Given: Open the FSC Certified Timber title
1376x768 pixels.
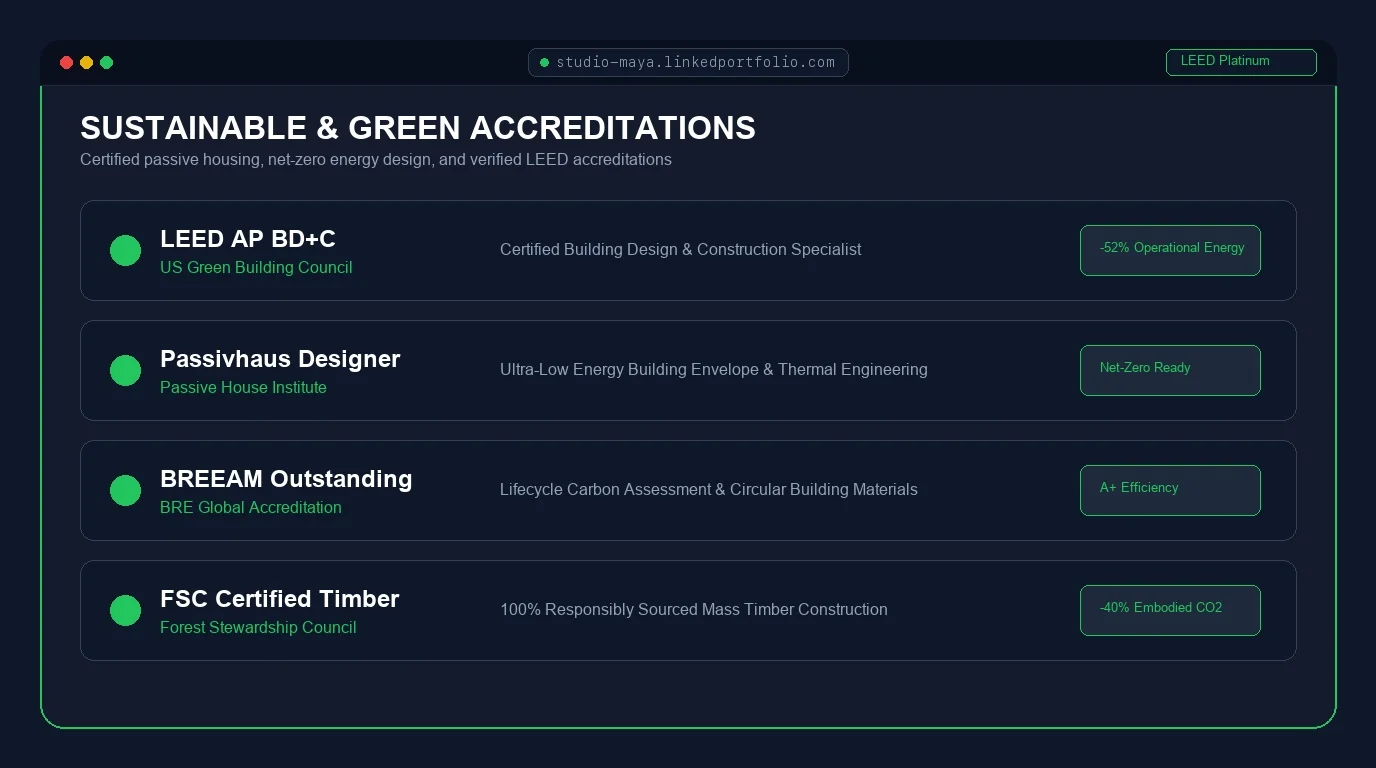Looking at the screenshot, I should coord(280,599).
